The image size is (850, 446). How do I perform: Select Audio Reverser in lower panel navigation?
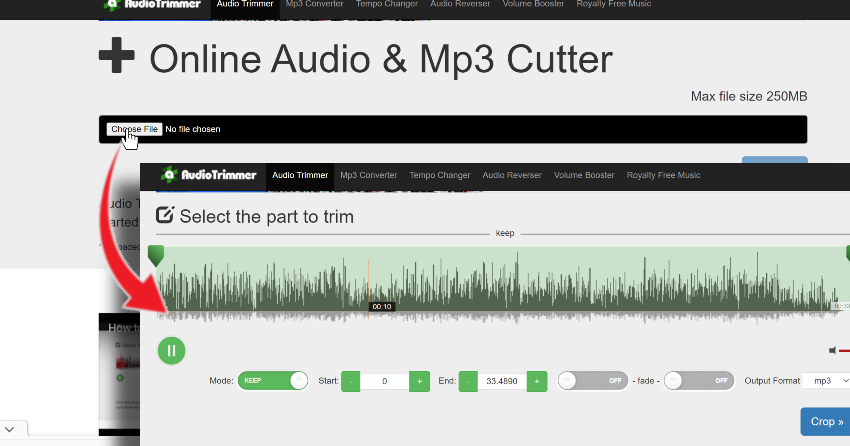click(x=512, y=176)
